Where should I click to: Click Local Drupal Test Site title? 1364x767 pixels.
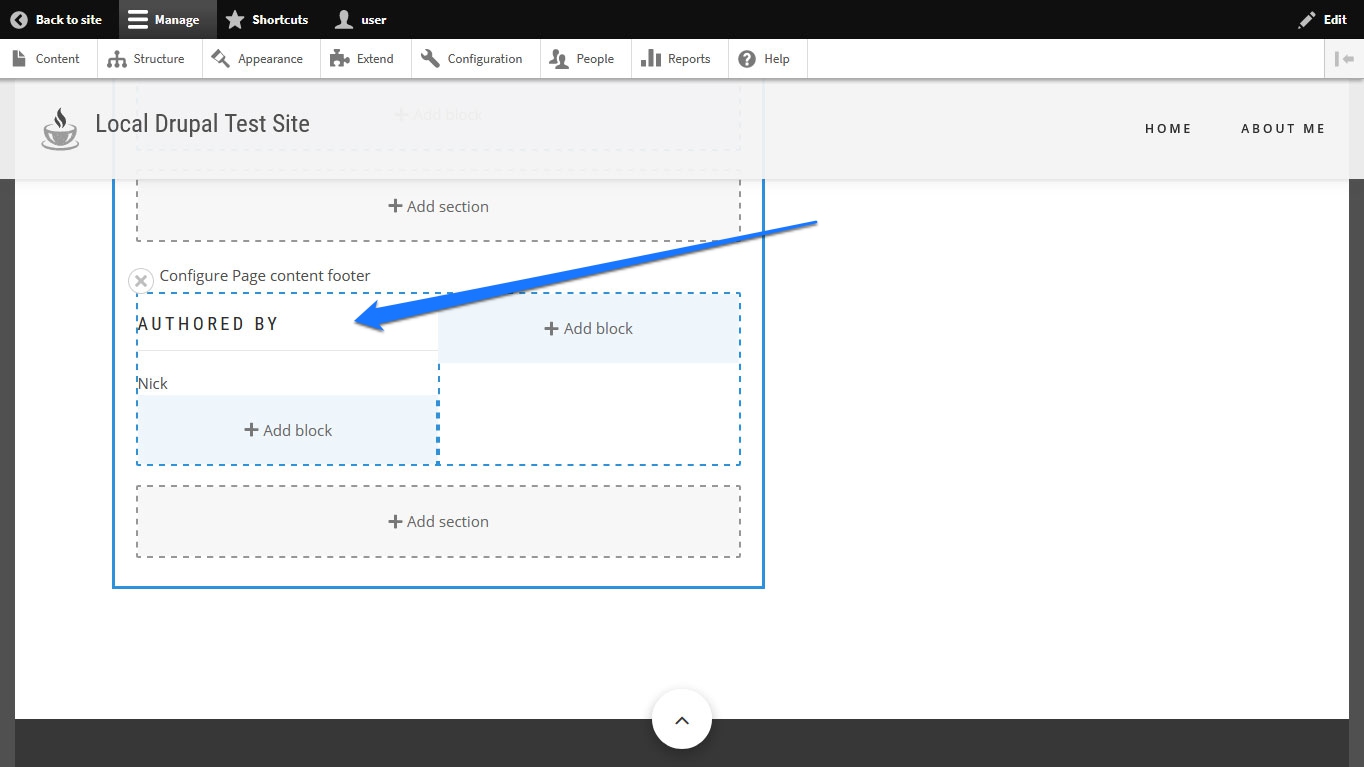(202, 124)
